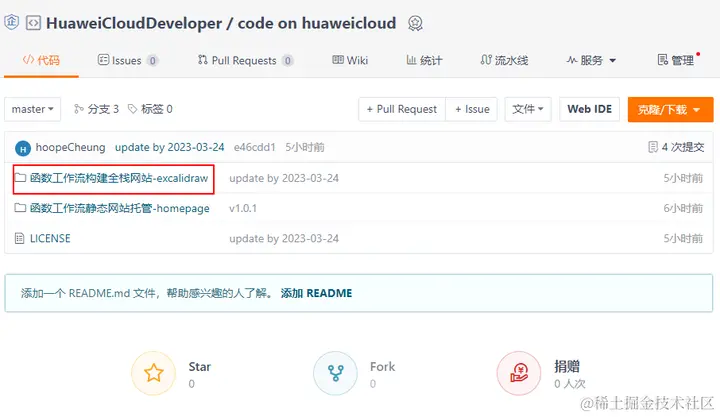Click the 0 人次 donation count
Viewport: 720px width, 417px height.
pos(569,384)
